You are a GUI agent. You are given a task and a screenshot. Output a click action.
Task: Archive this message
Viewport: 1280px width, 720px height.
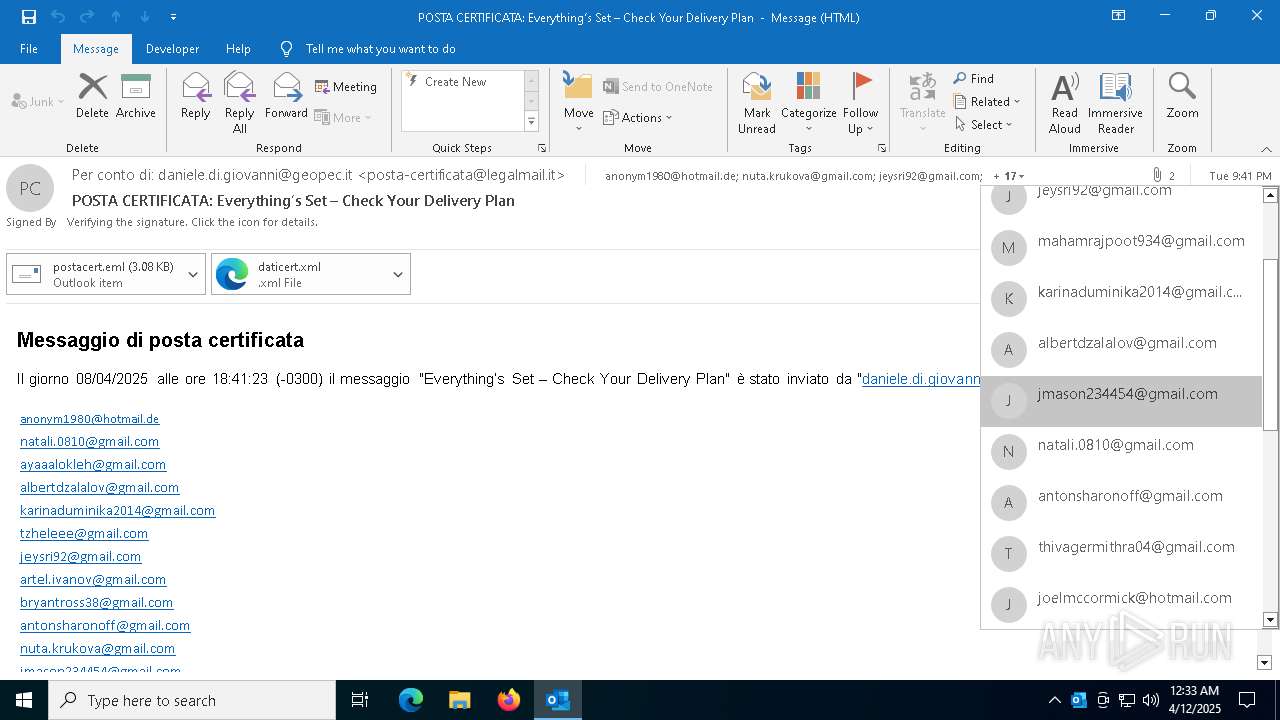pyautogui.click(x=136, y=96)
